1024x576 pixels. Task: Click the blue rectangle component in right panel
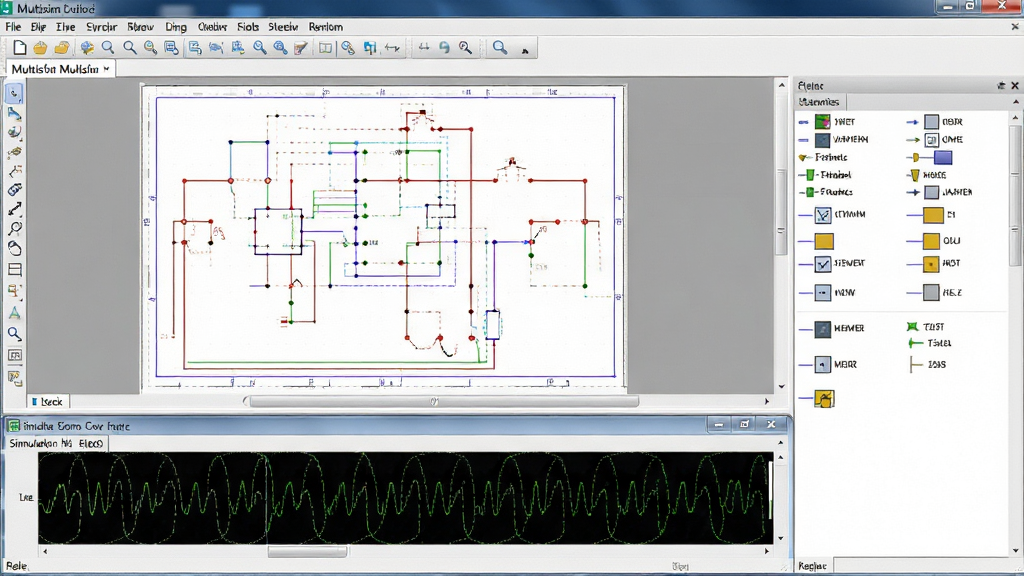click(x=942, y=157)
